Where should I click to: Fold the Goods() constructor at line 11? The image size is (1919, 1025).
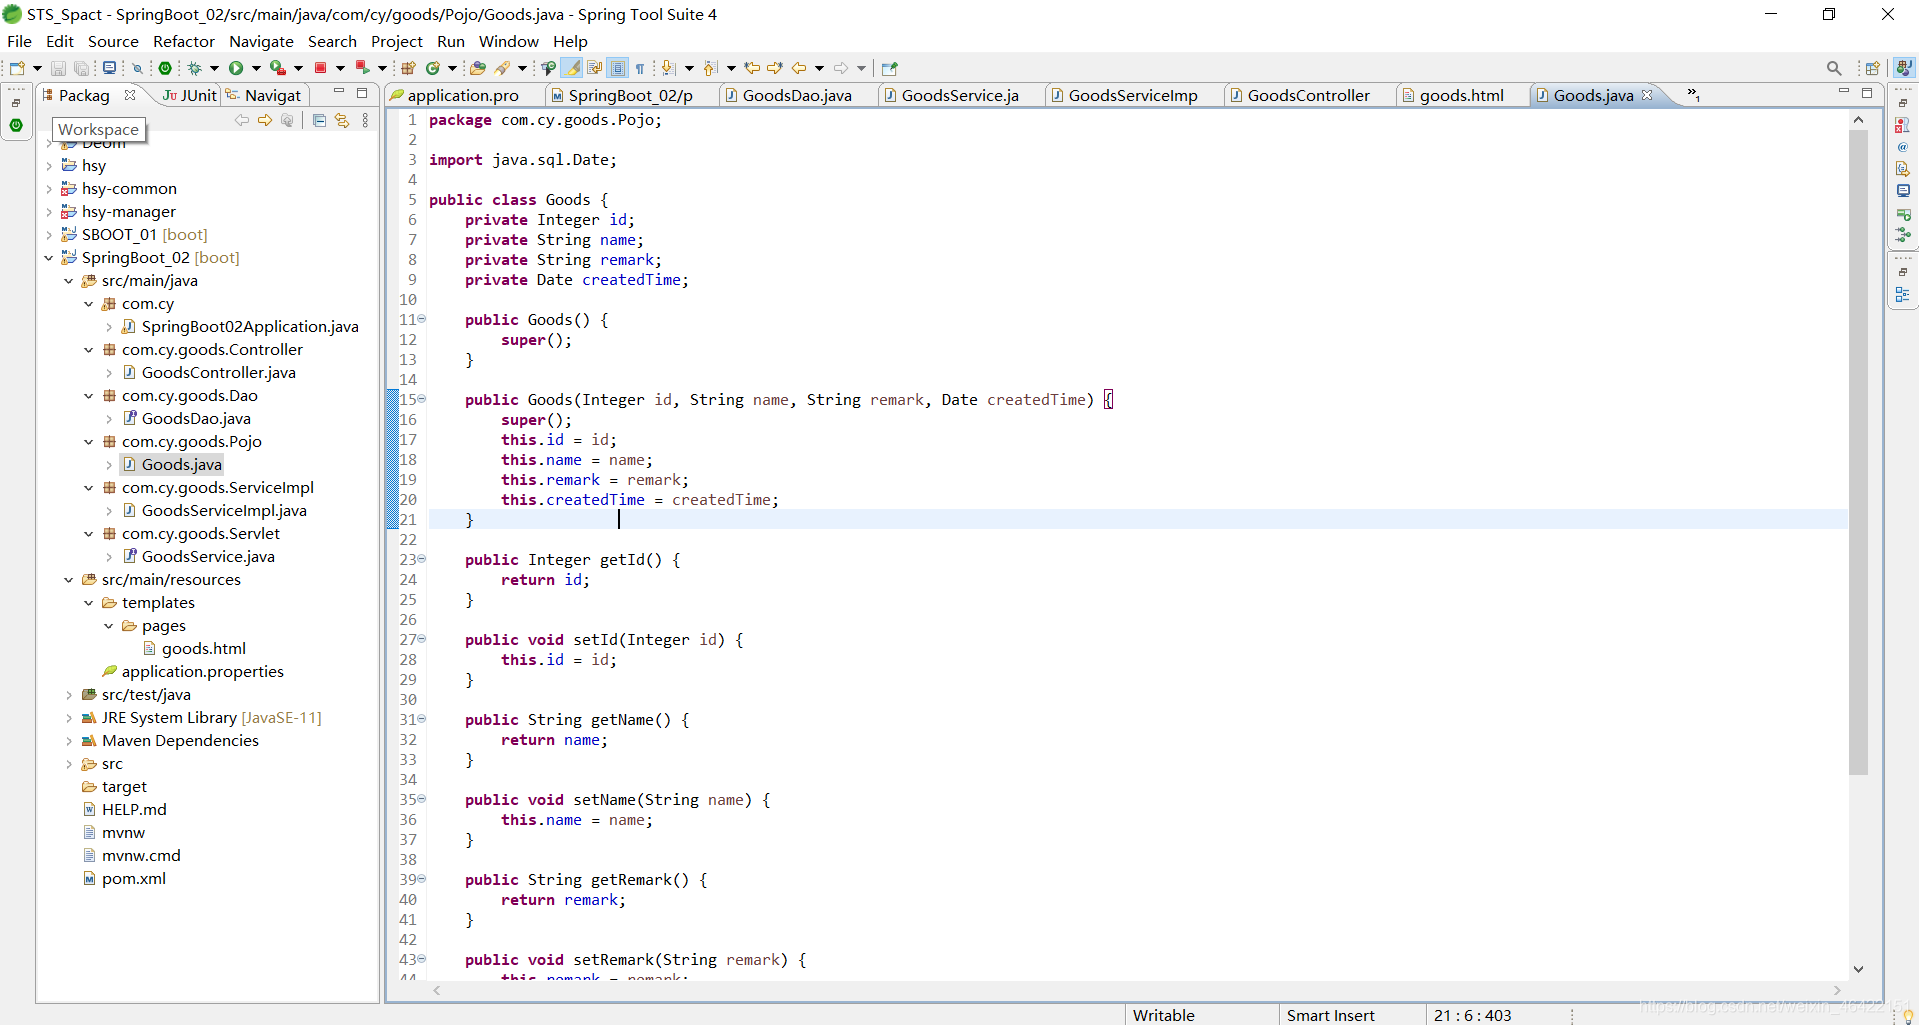422,319
